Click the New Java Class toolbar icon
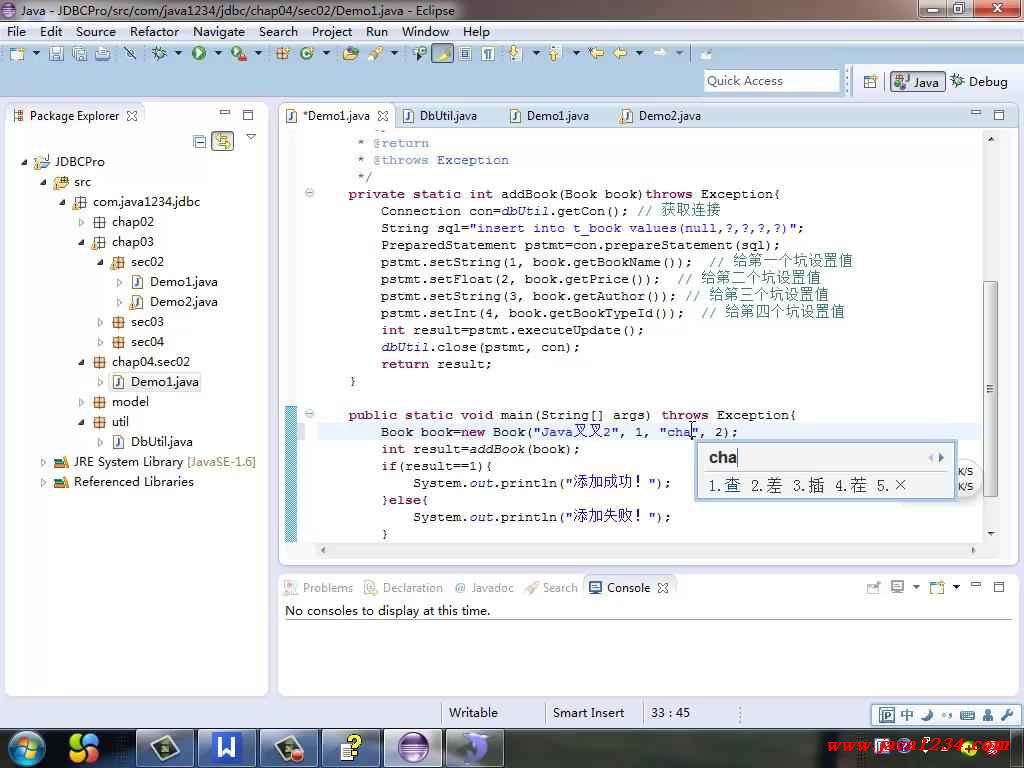 307,54
